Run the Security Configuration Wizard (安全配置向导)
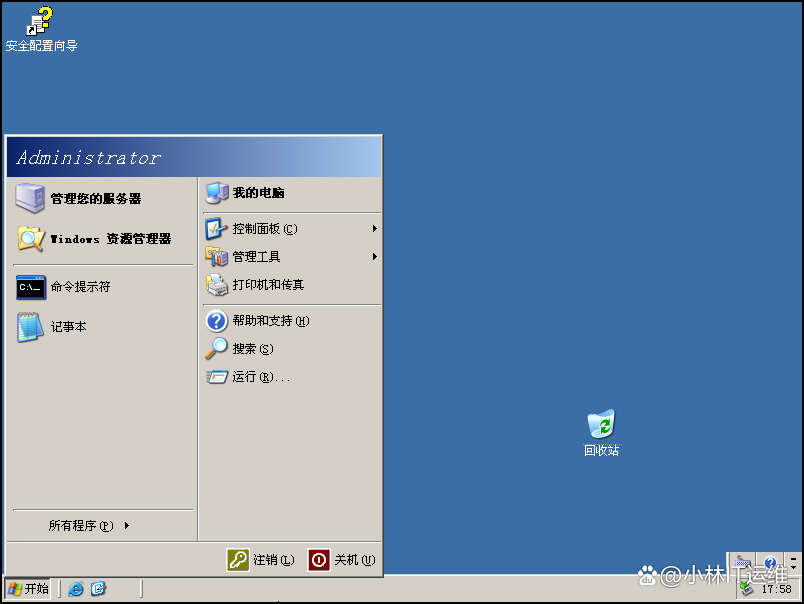 pyautogui.click(x=40, y=20)
